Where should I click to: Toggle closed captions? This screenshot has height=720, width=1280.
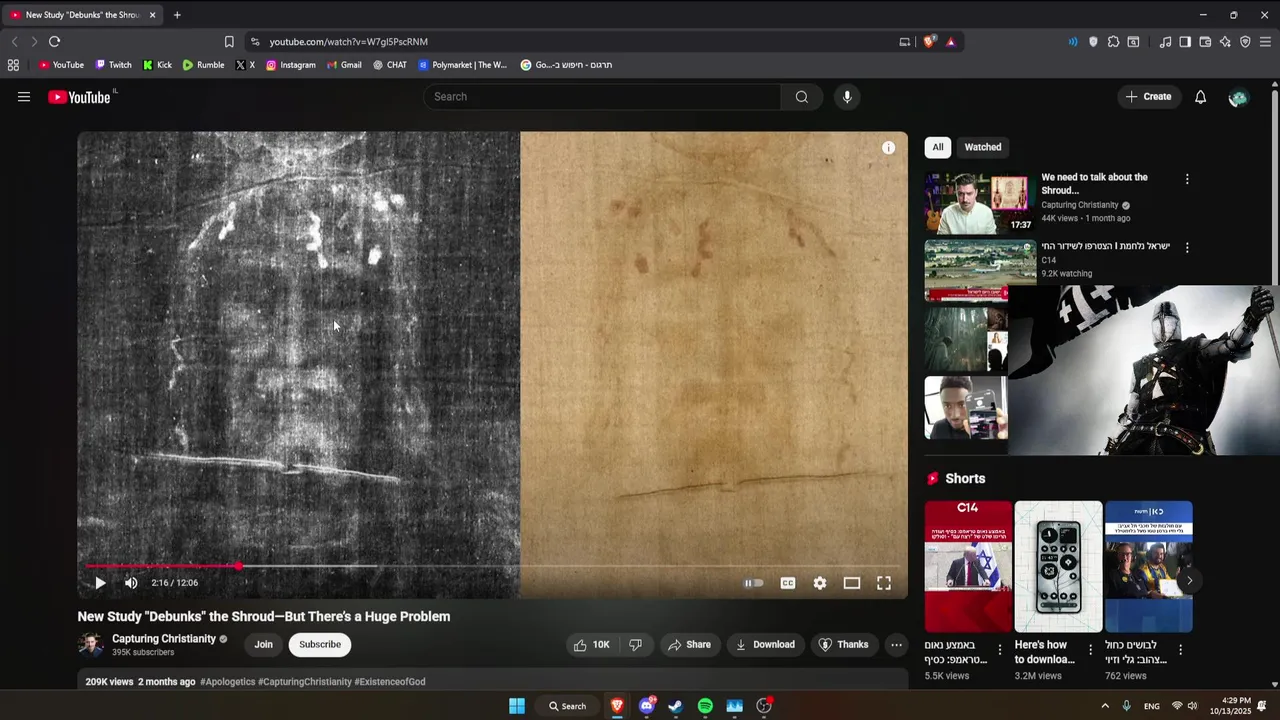click(788, 583)
